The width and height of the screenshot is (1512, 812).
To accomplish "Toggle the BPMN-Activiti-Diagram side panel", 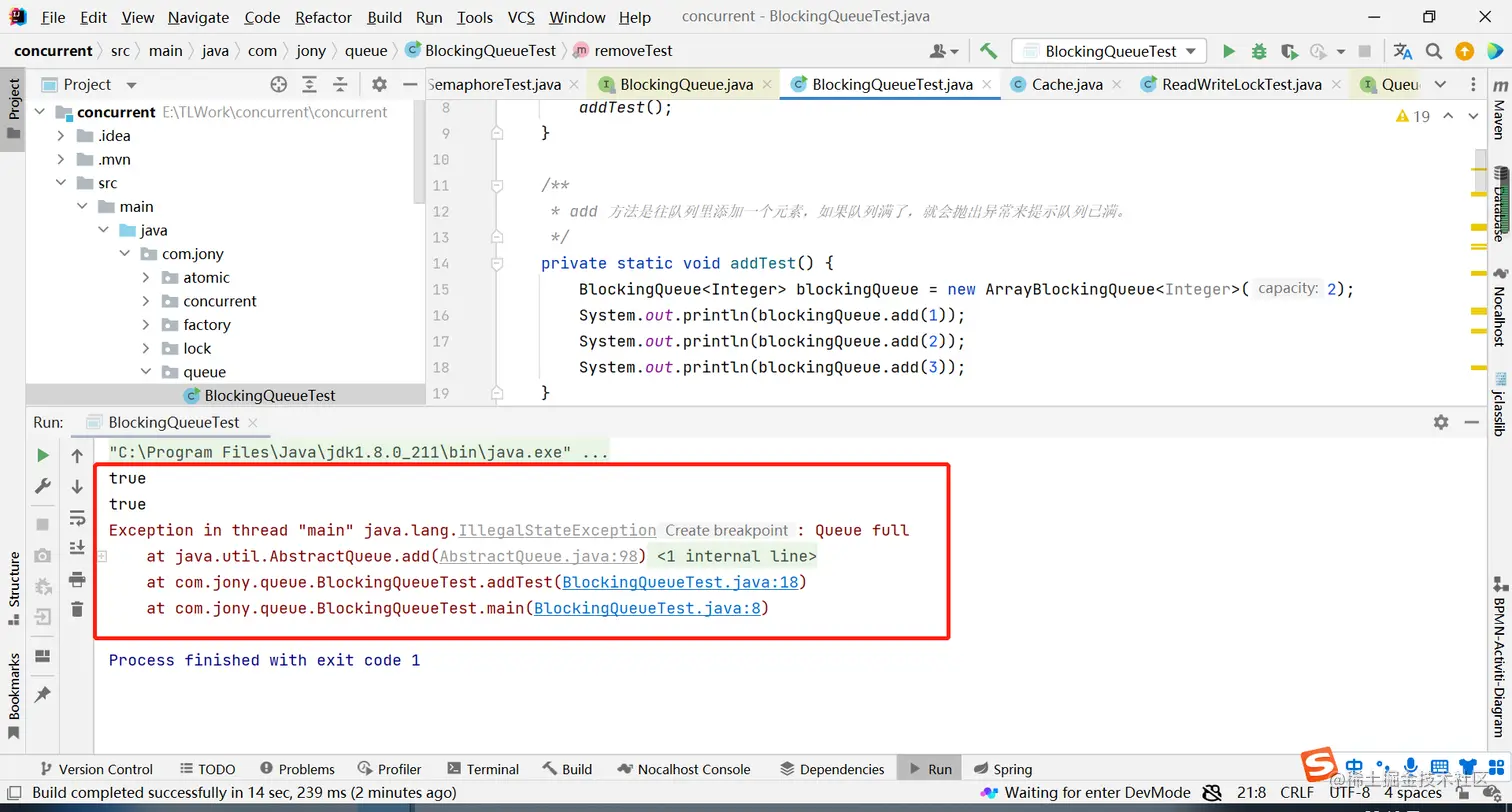I will point(1499,656).
